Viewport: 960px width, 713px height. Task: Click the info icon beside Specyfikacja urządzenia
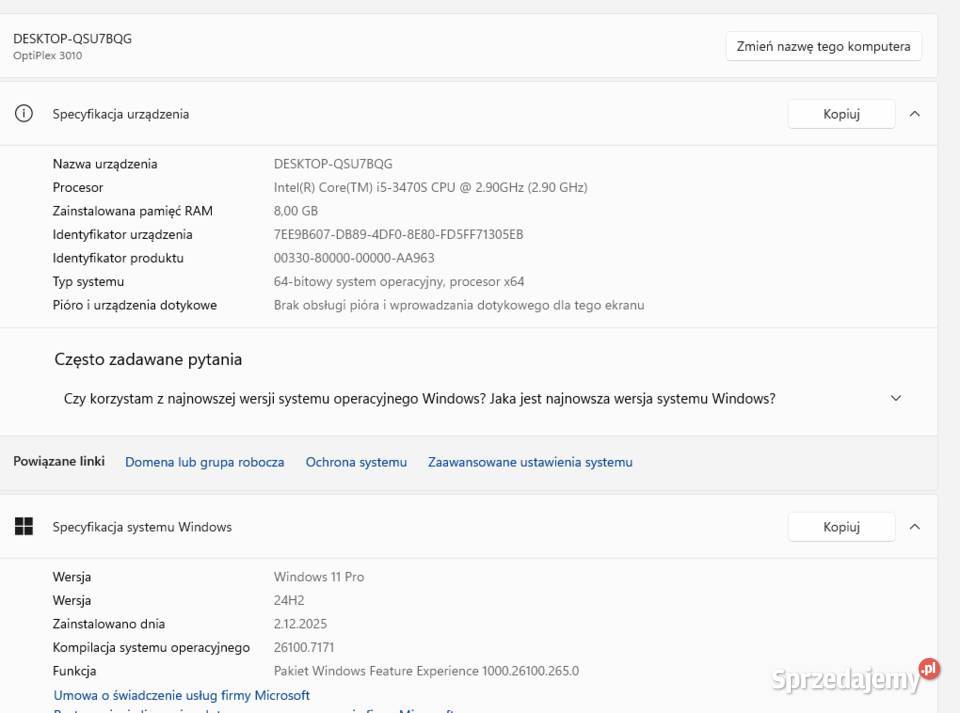[x=24, y=114]
